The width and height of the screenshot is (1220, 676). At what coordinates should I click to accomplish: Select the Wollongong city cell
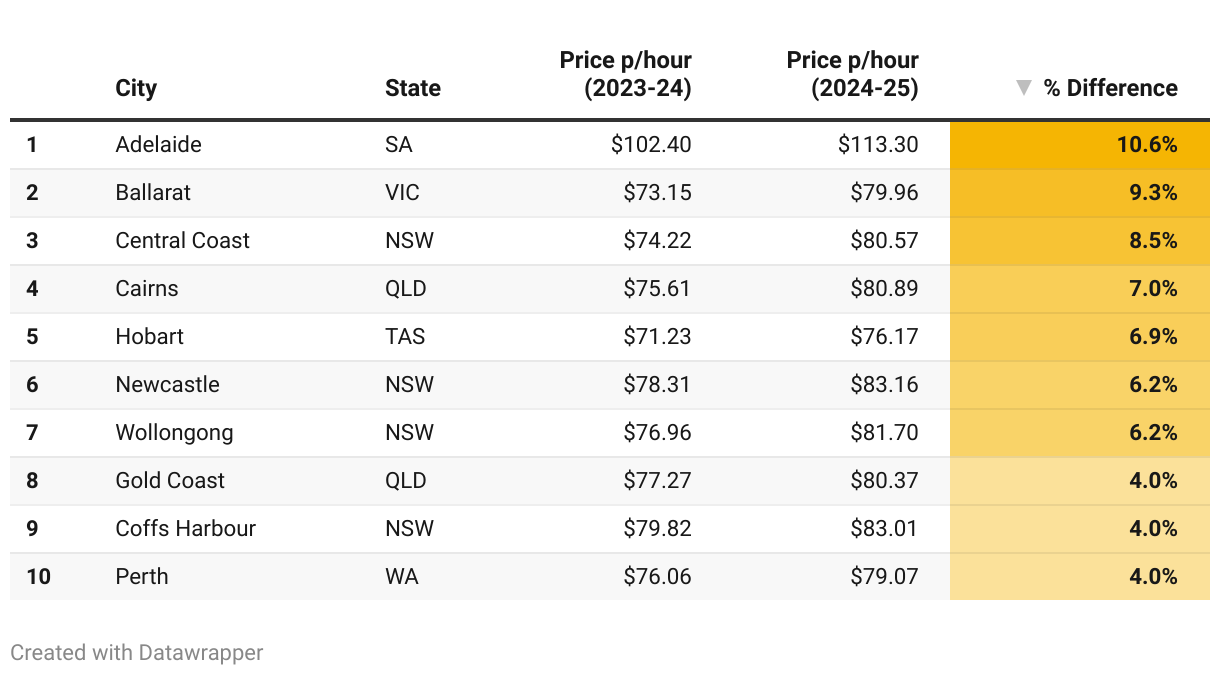175,432
